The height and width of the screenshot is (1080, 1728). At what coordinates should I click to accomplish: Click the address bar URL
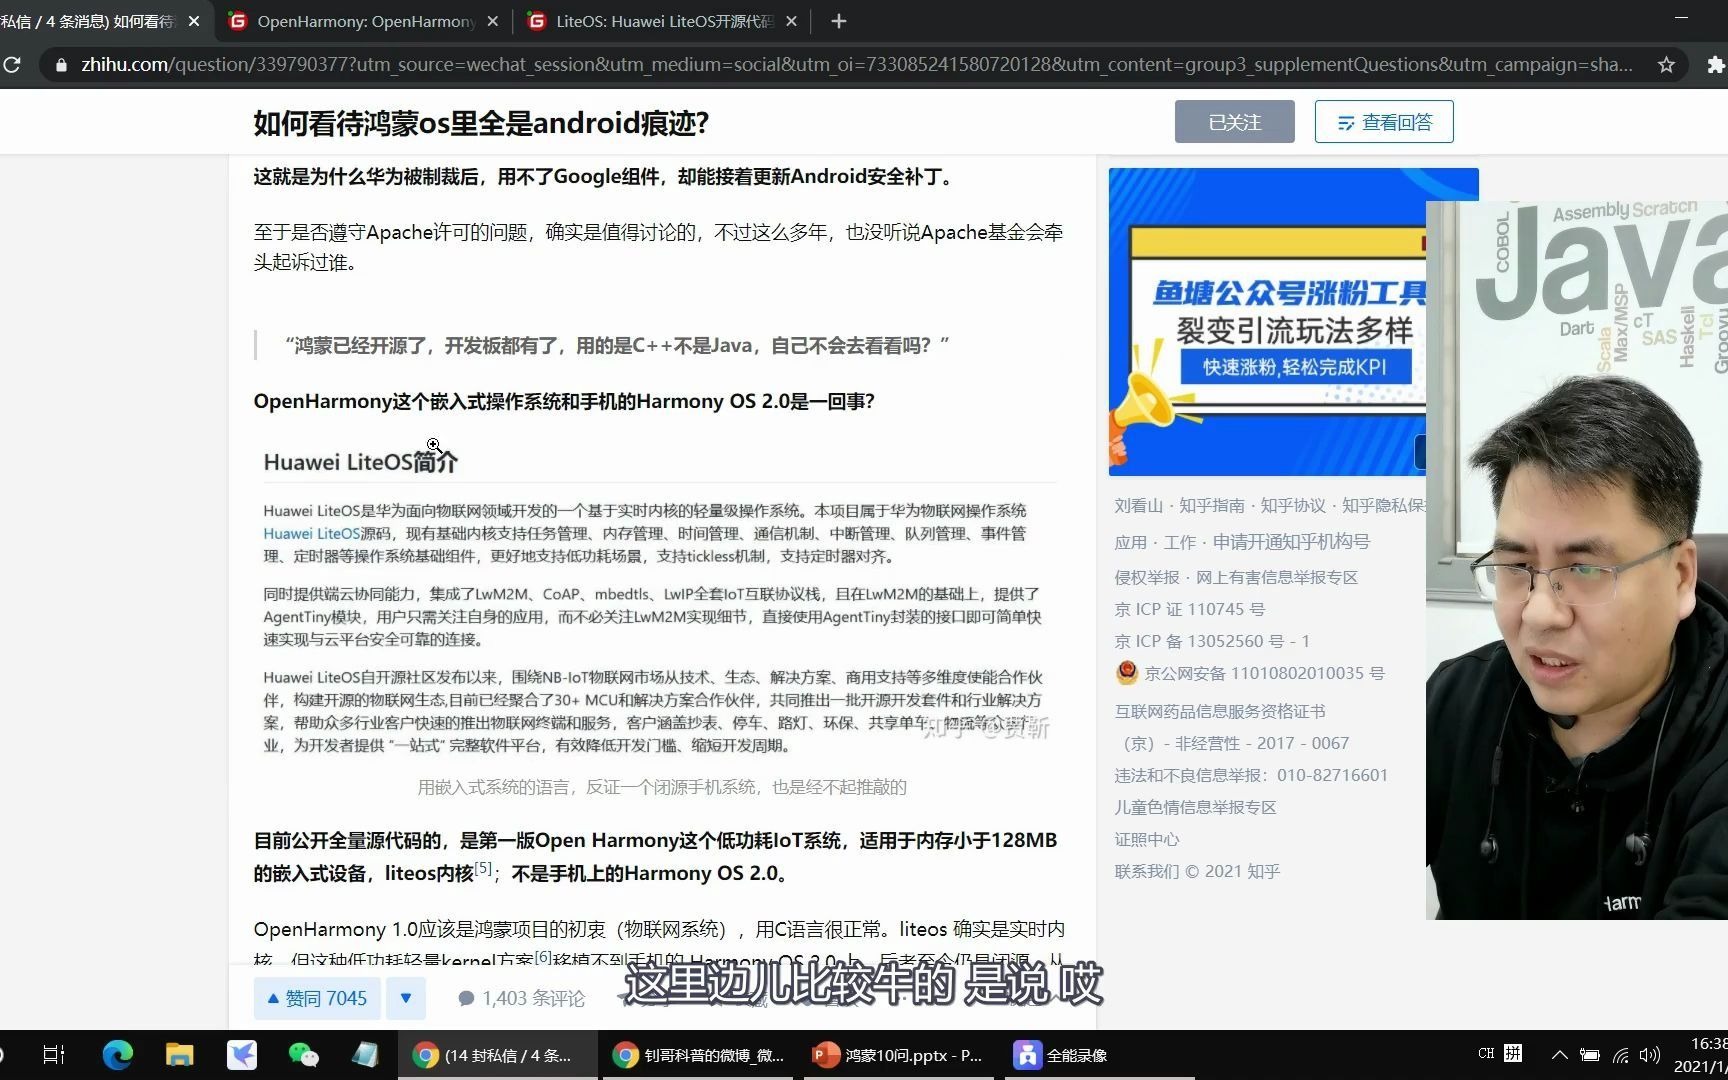point(856,65)
